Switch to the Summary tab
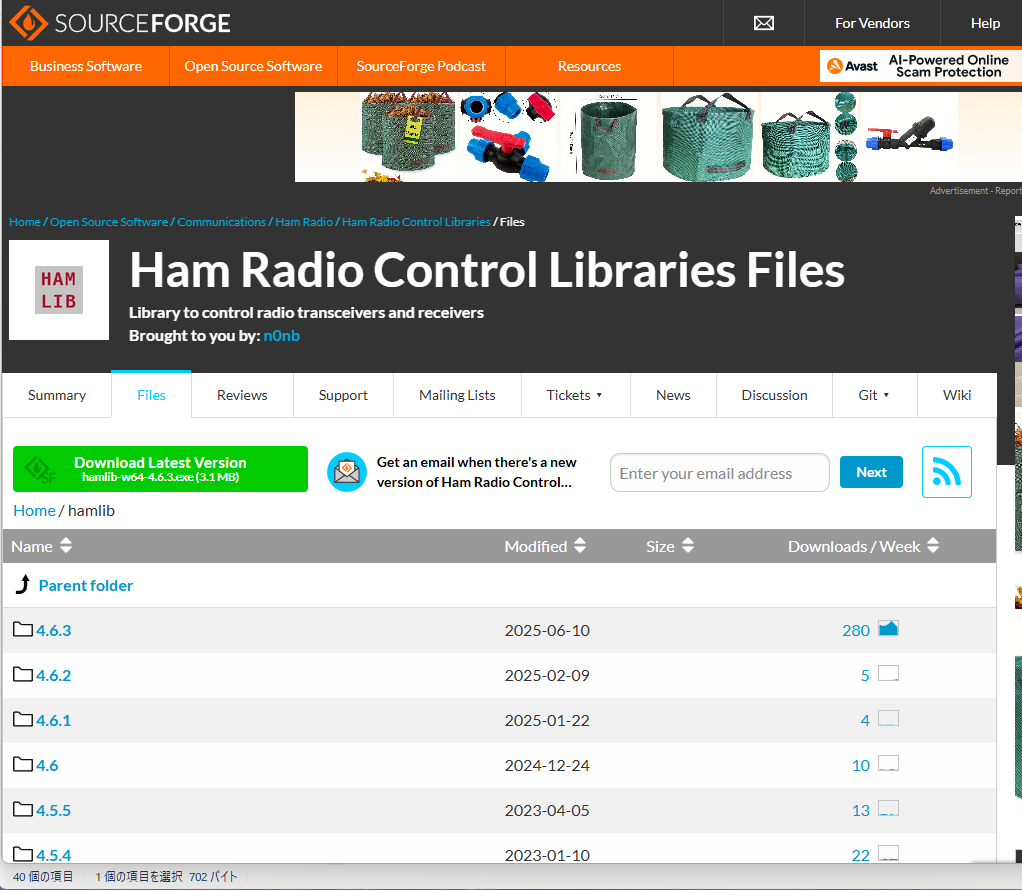The height and width of the screenshot is (890, 1022). click(x=57, y=395)
